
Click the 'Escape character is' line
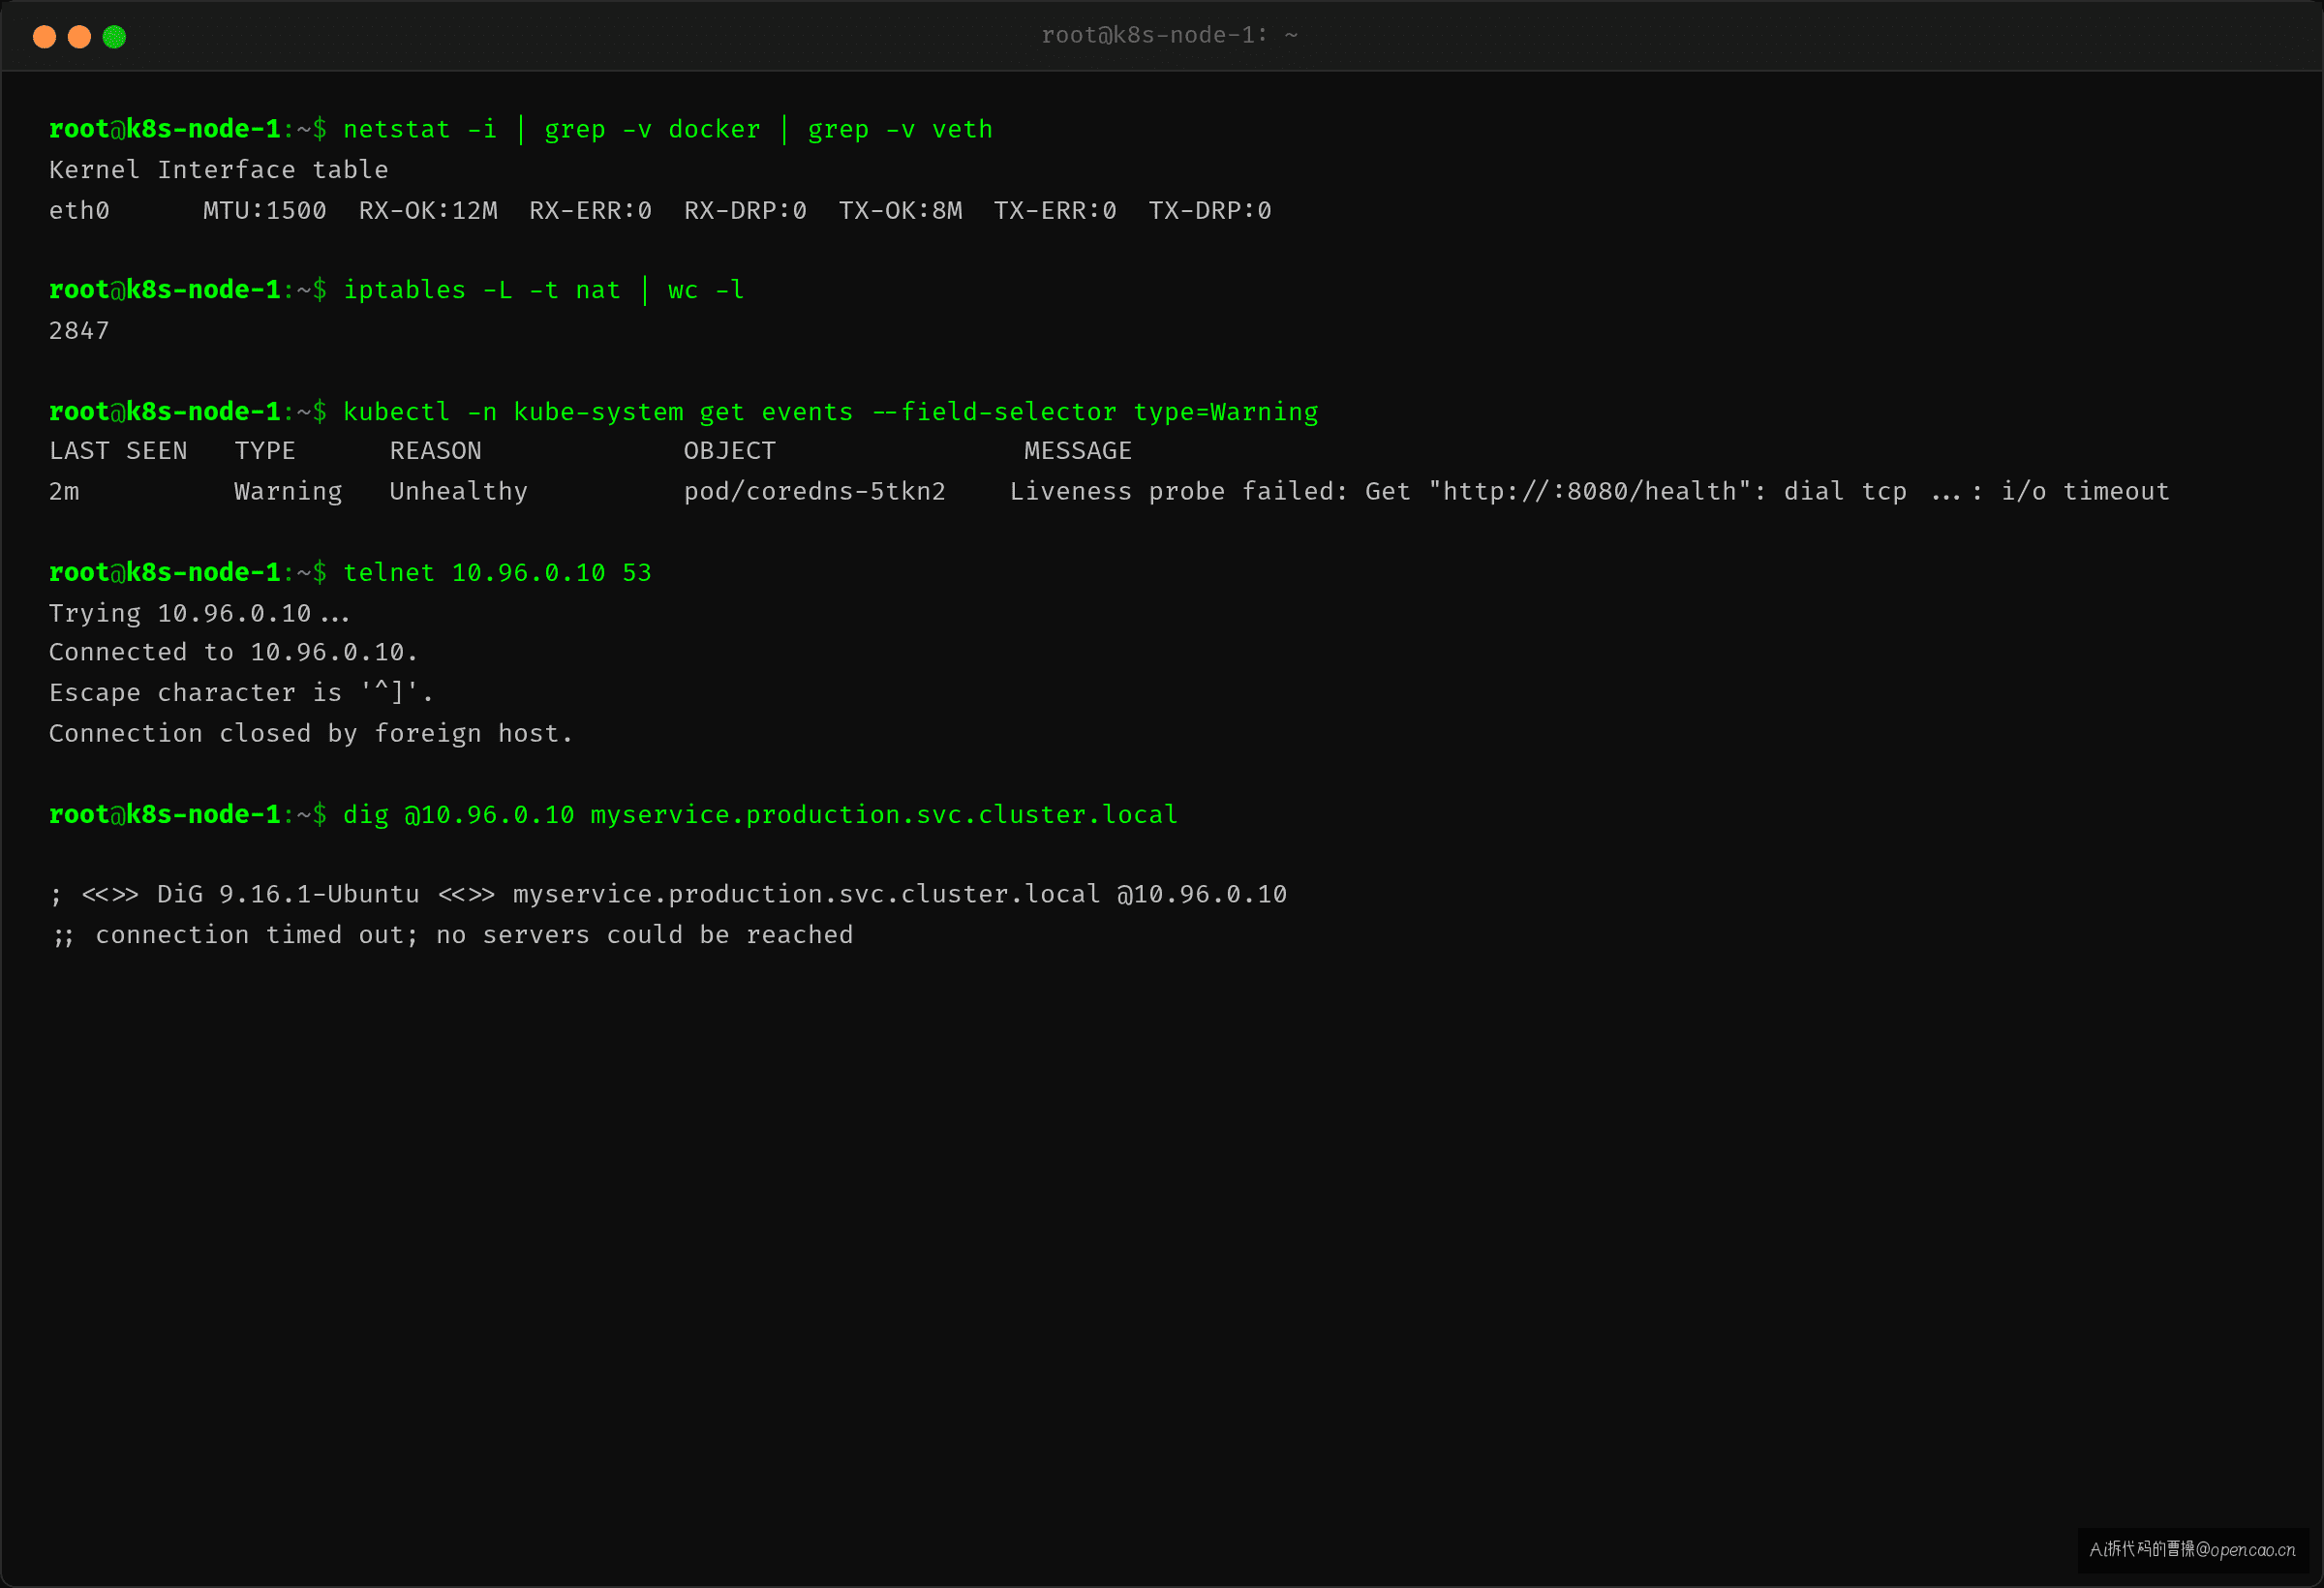241,692
